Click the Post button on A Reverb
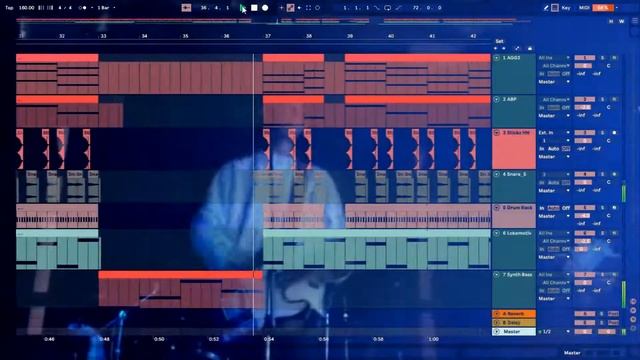Viewport: 640px width, 360px height. [x=613, y=314]
